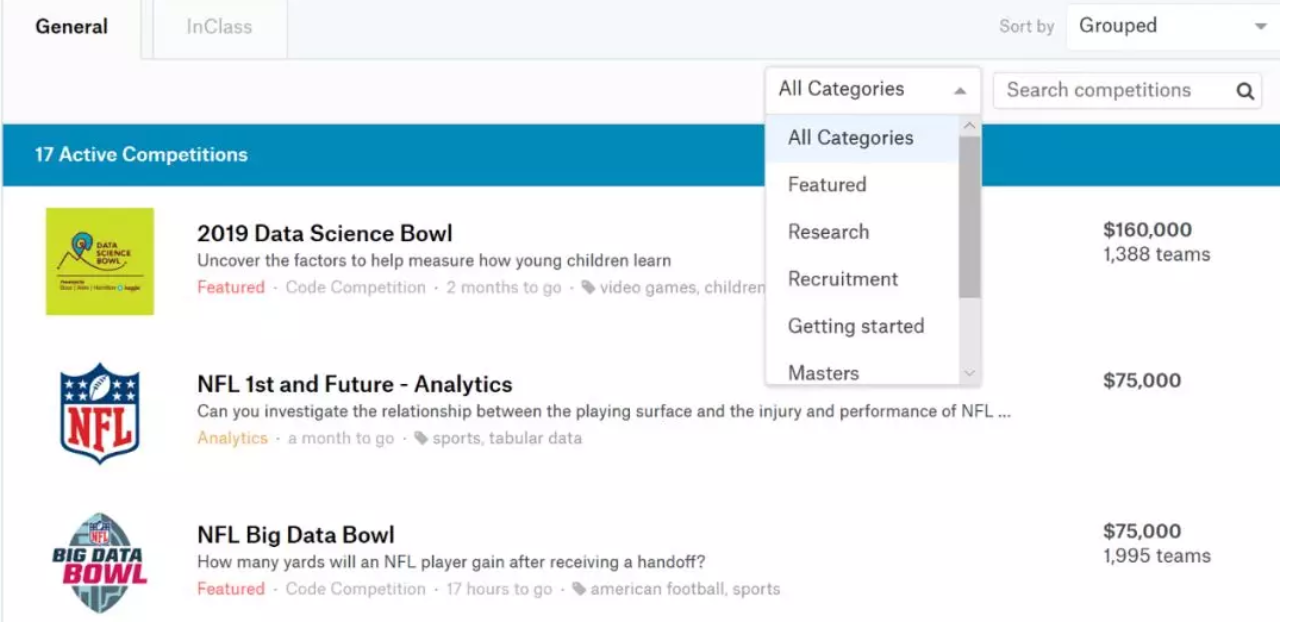The height and width of the screenshot is (644, 1293).
Task: Click the Big Data Bowl logo
Action: click(100, 562)
